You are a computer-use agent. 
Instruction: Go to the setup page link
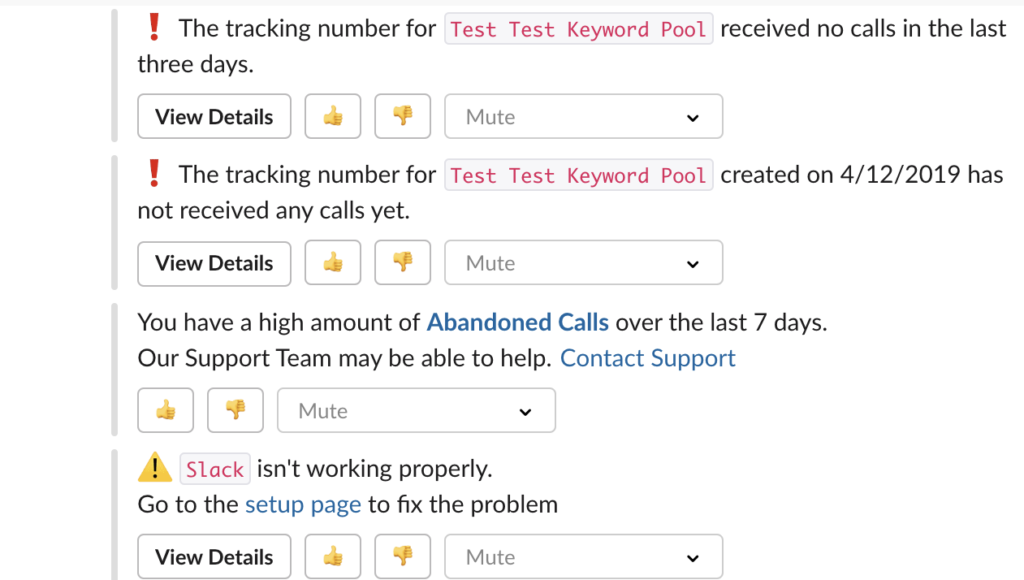[303, 504]
